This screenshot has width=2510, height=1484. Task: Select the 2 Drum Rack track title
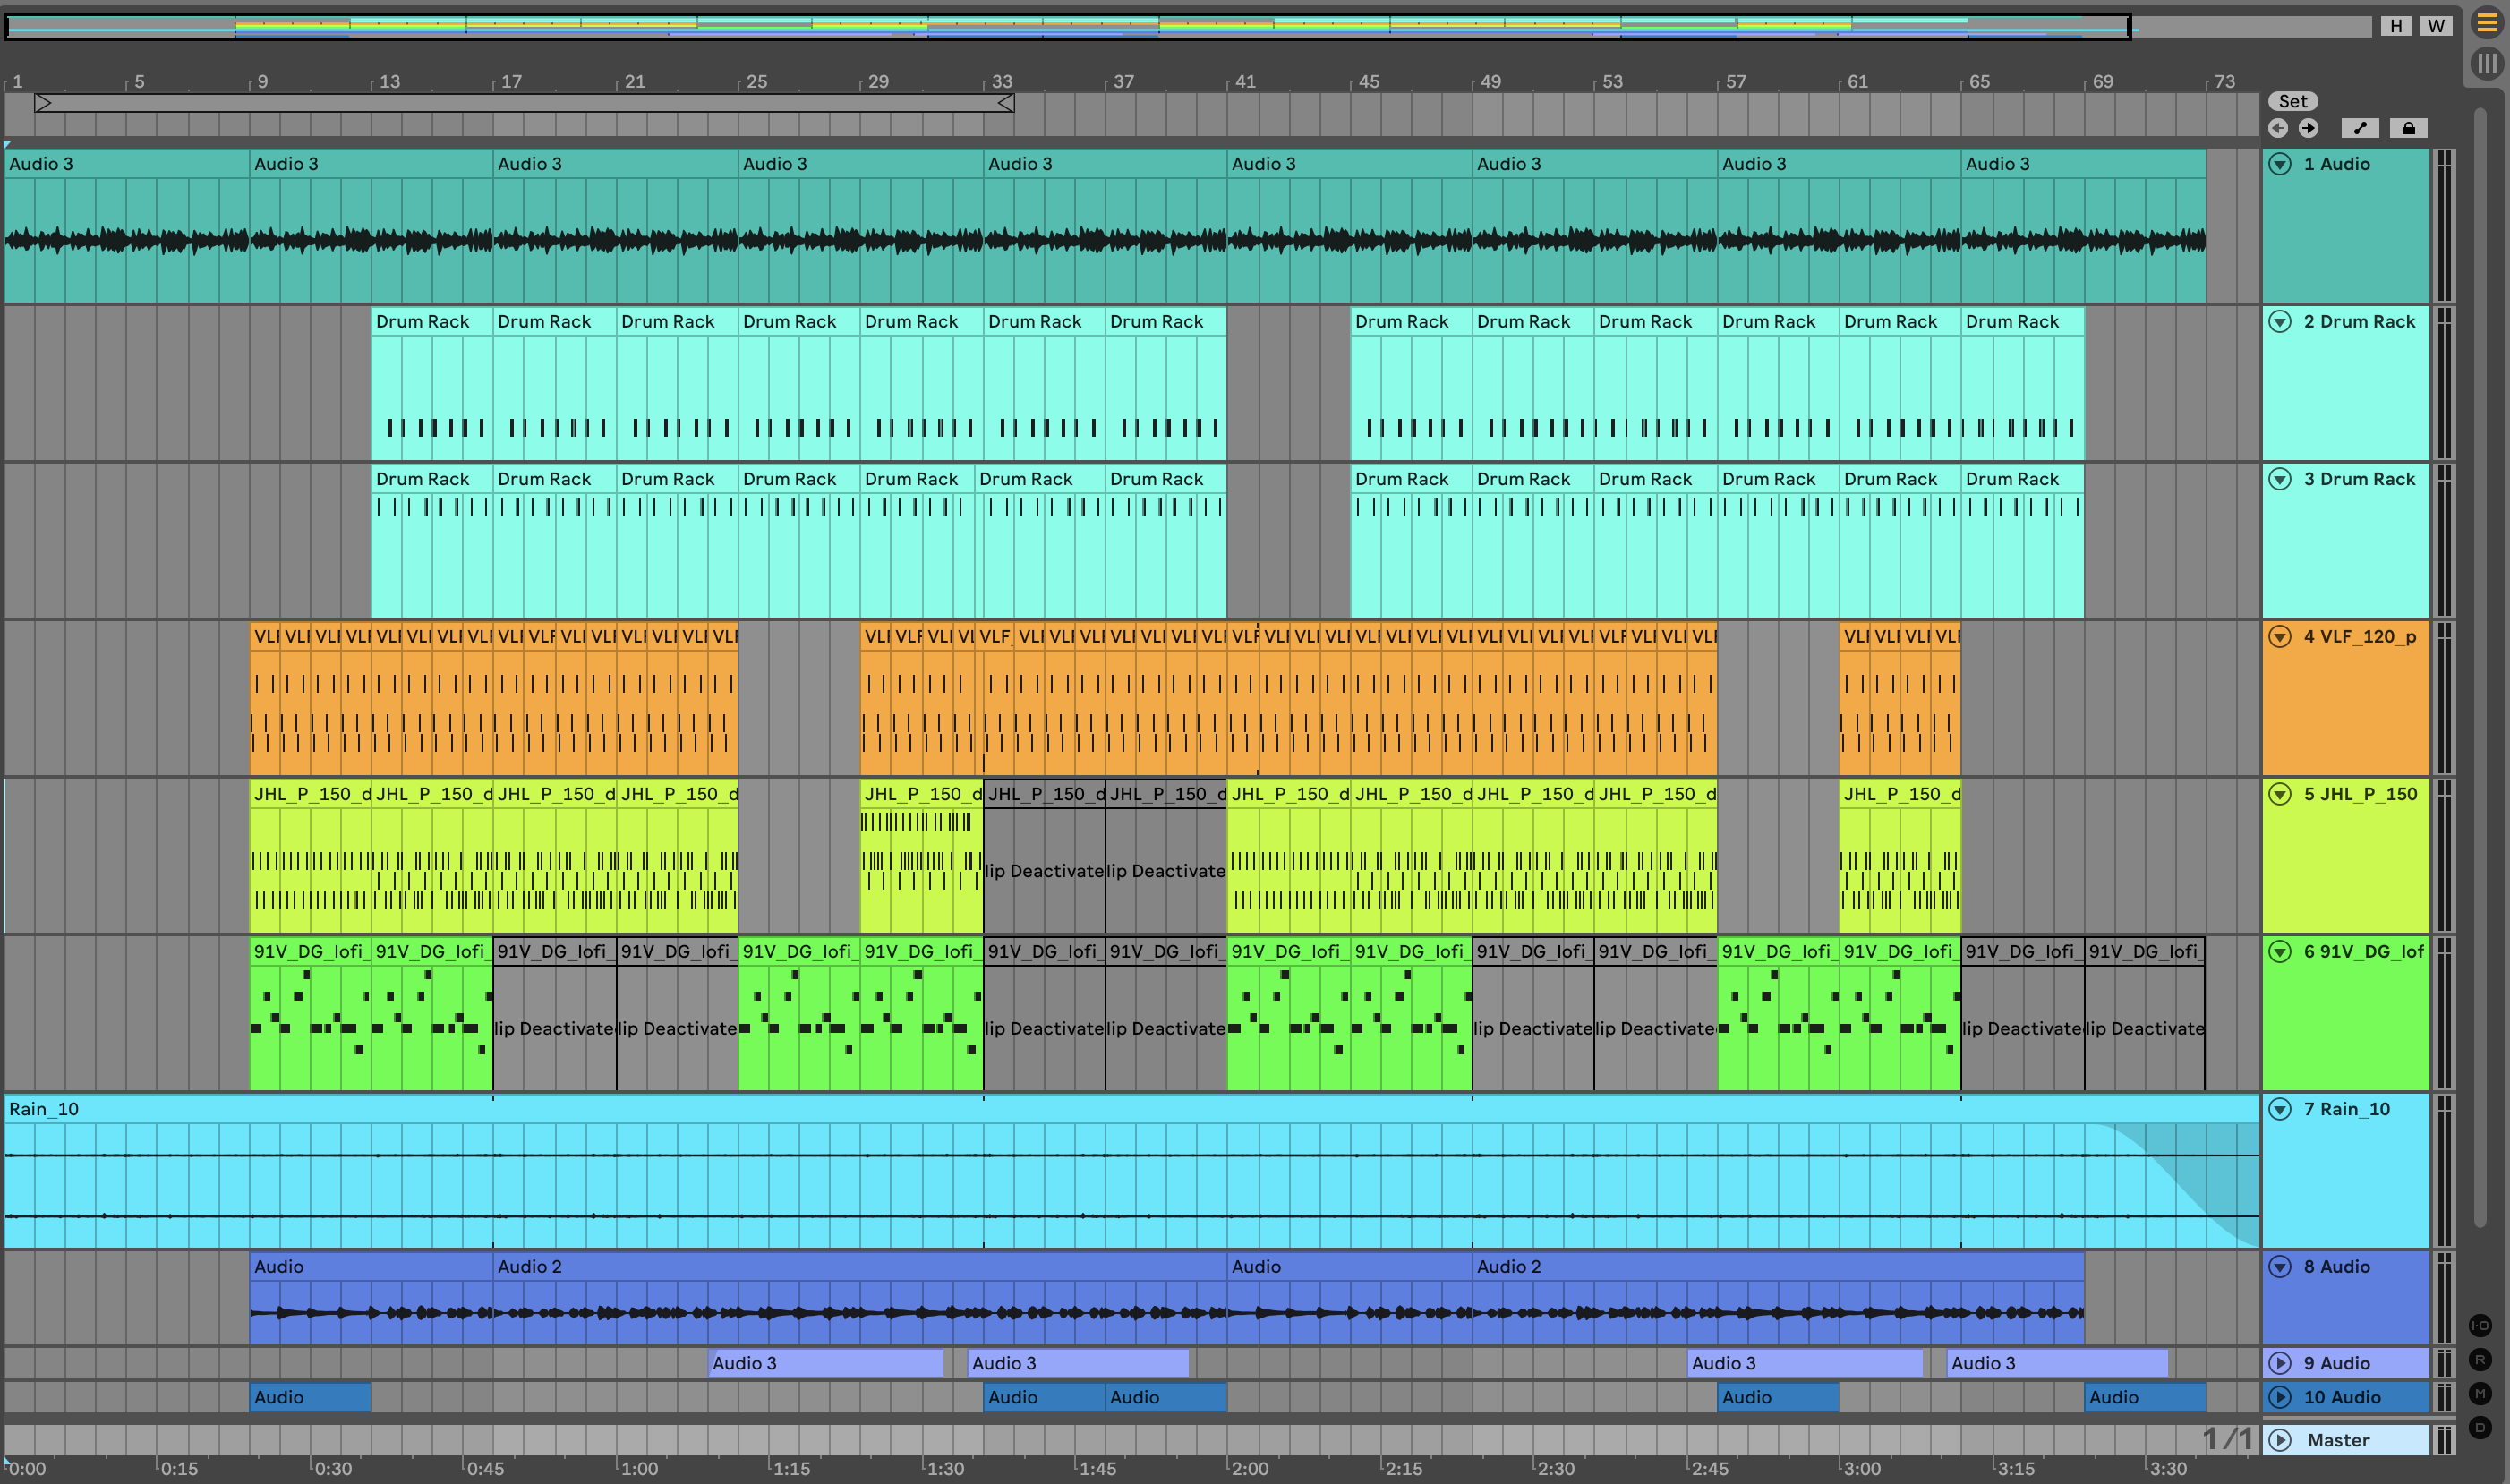coord(2359,322)
